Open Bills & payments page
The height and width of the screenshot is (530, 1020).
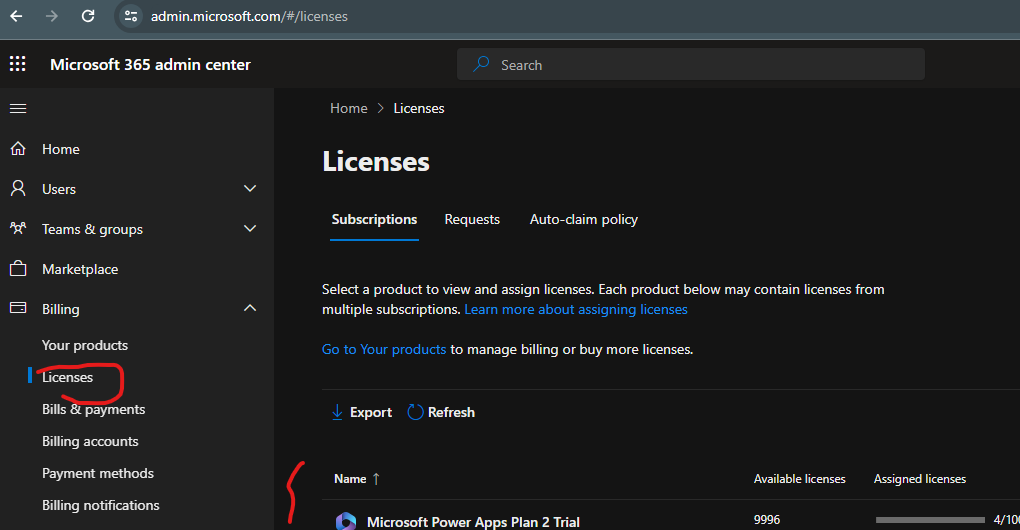pos(94,409)
